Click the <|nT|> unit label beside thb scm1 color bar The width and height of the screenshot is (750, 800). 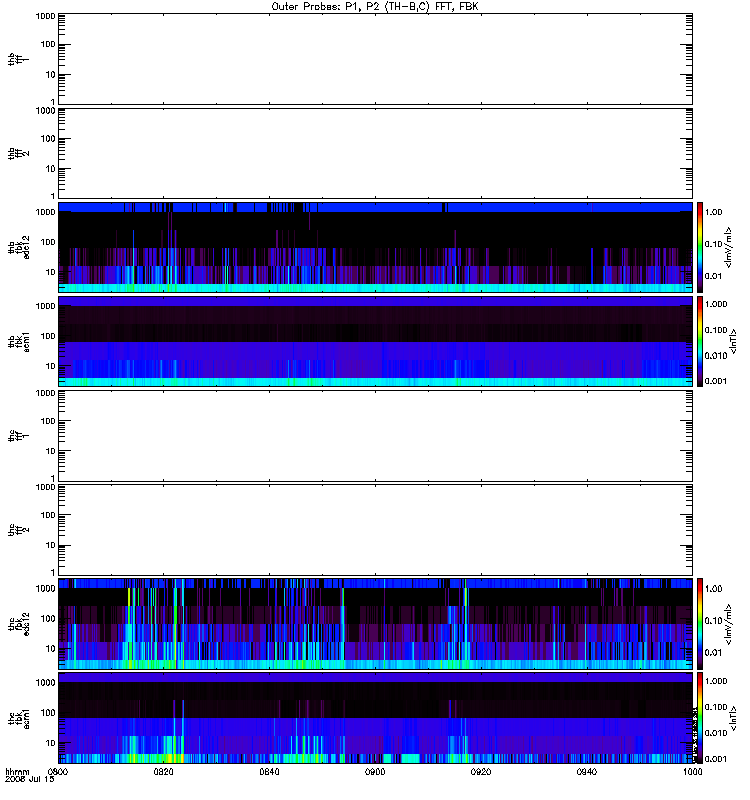(733, 341)
